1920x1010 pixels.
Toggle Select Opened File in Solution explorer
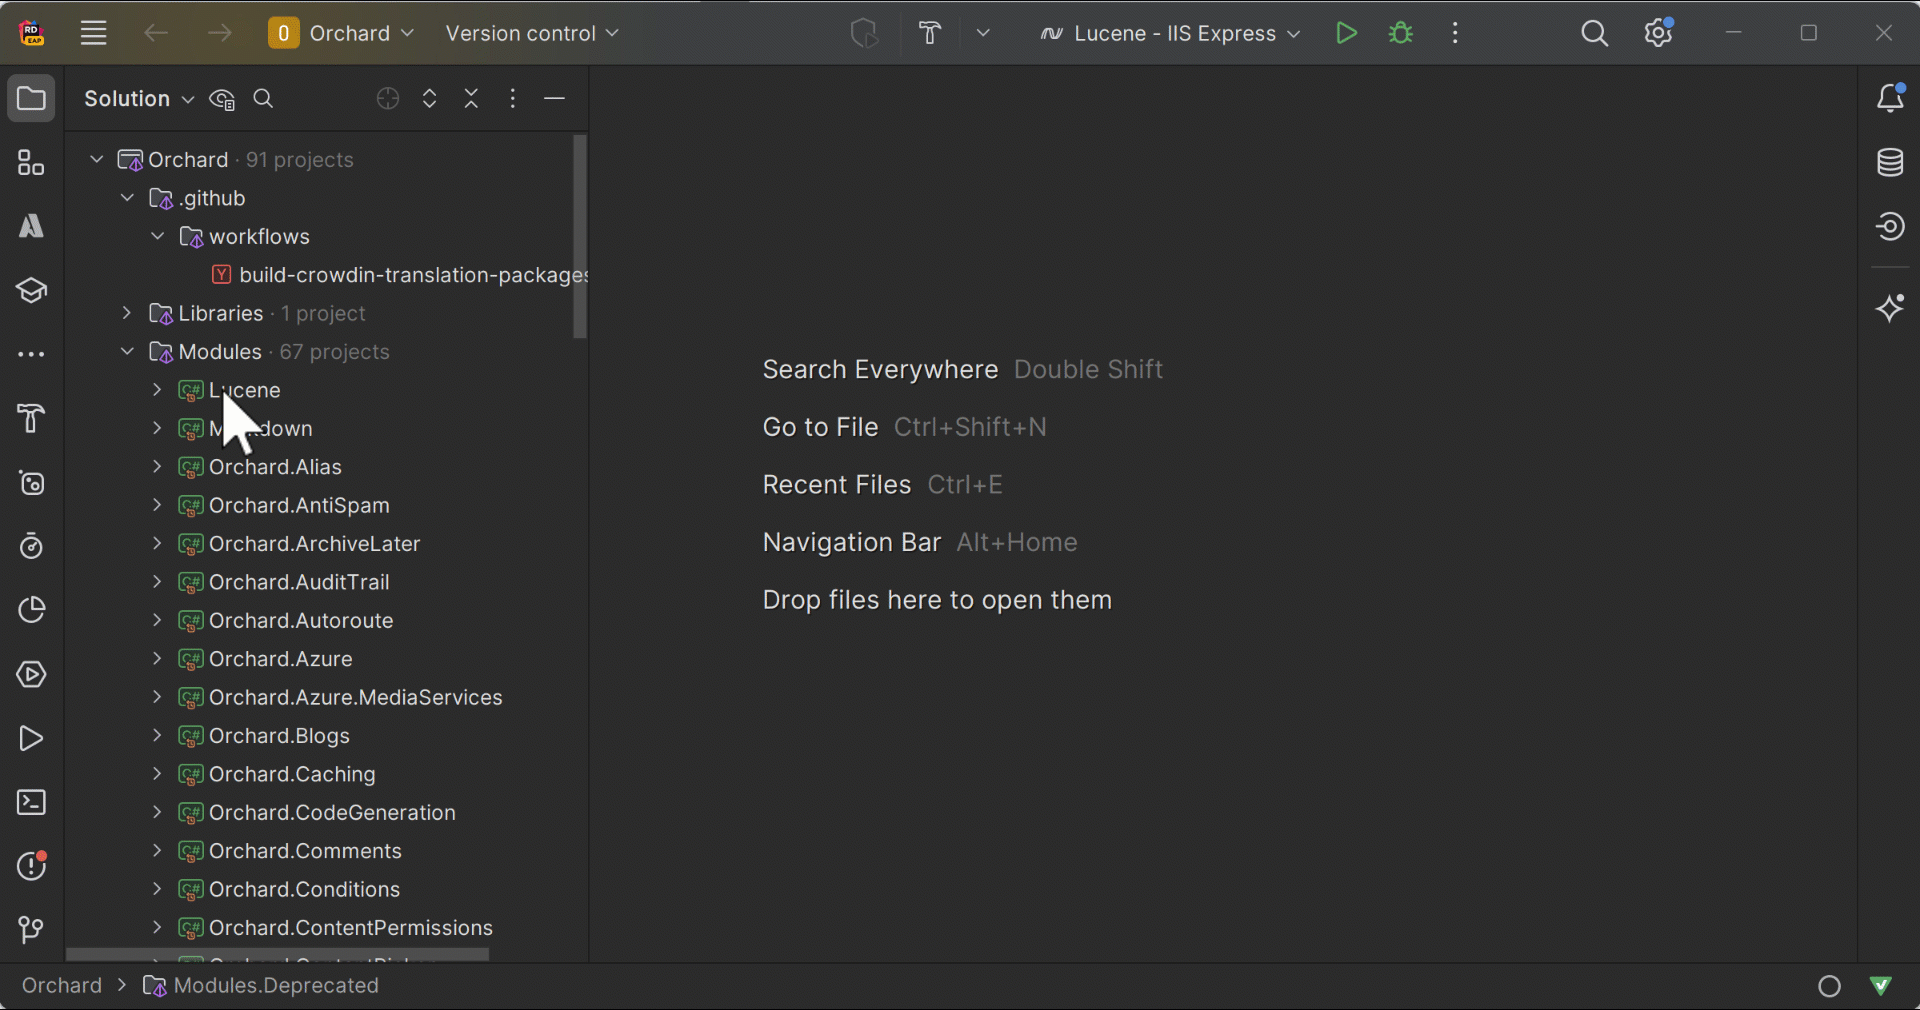point(387,99)
